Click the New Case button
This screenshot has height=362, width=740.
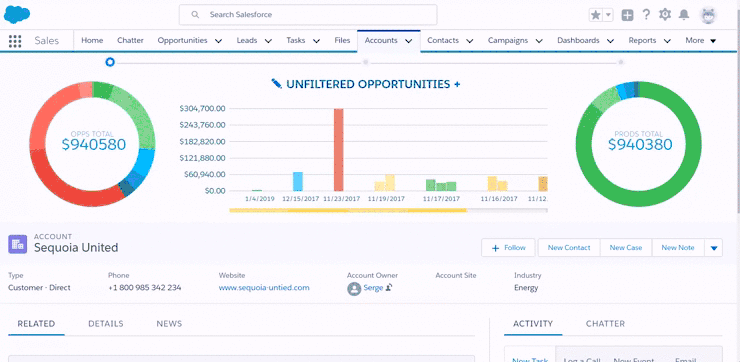pos(626,248)
